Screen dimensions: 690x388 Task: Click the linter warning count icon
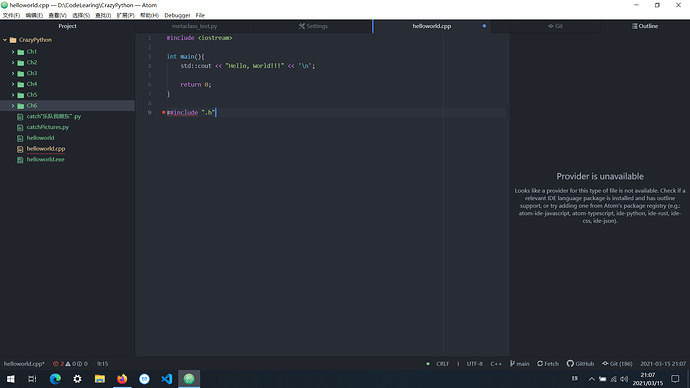[x=68, y=364]
